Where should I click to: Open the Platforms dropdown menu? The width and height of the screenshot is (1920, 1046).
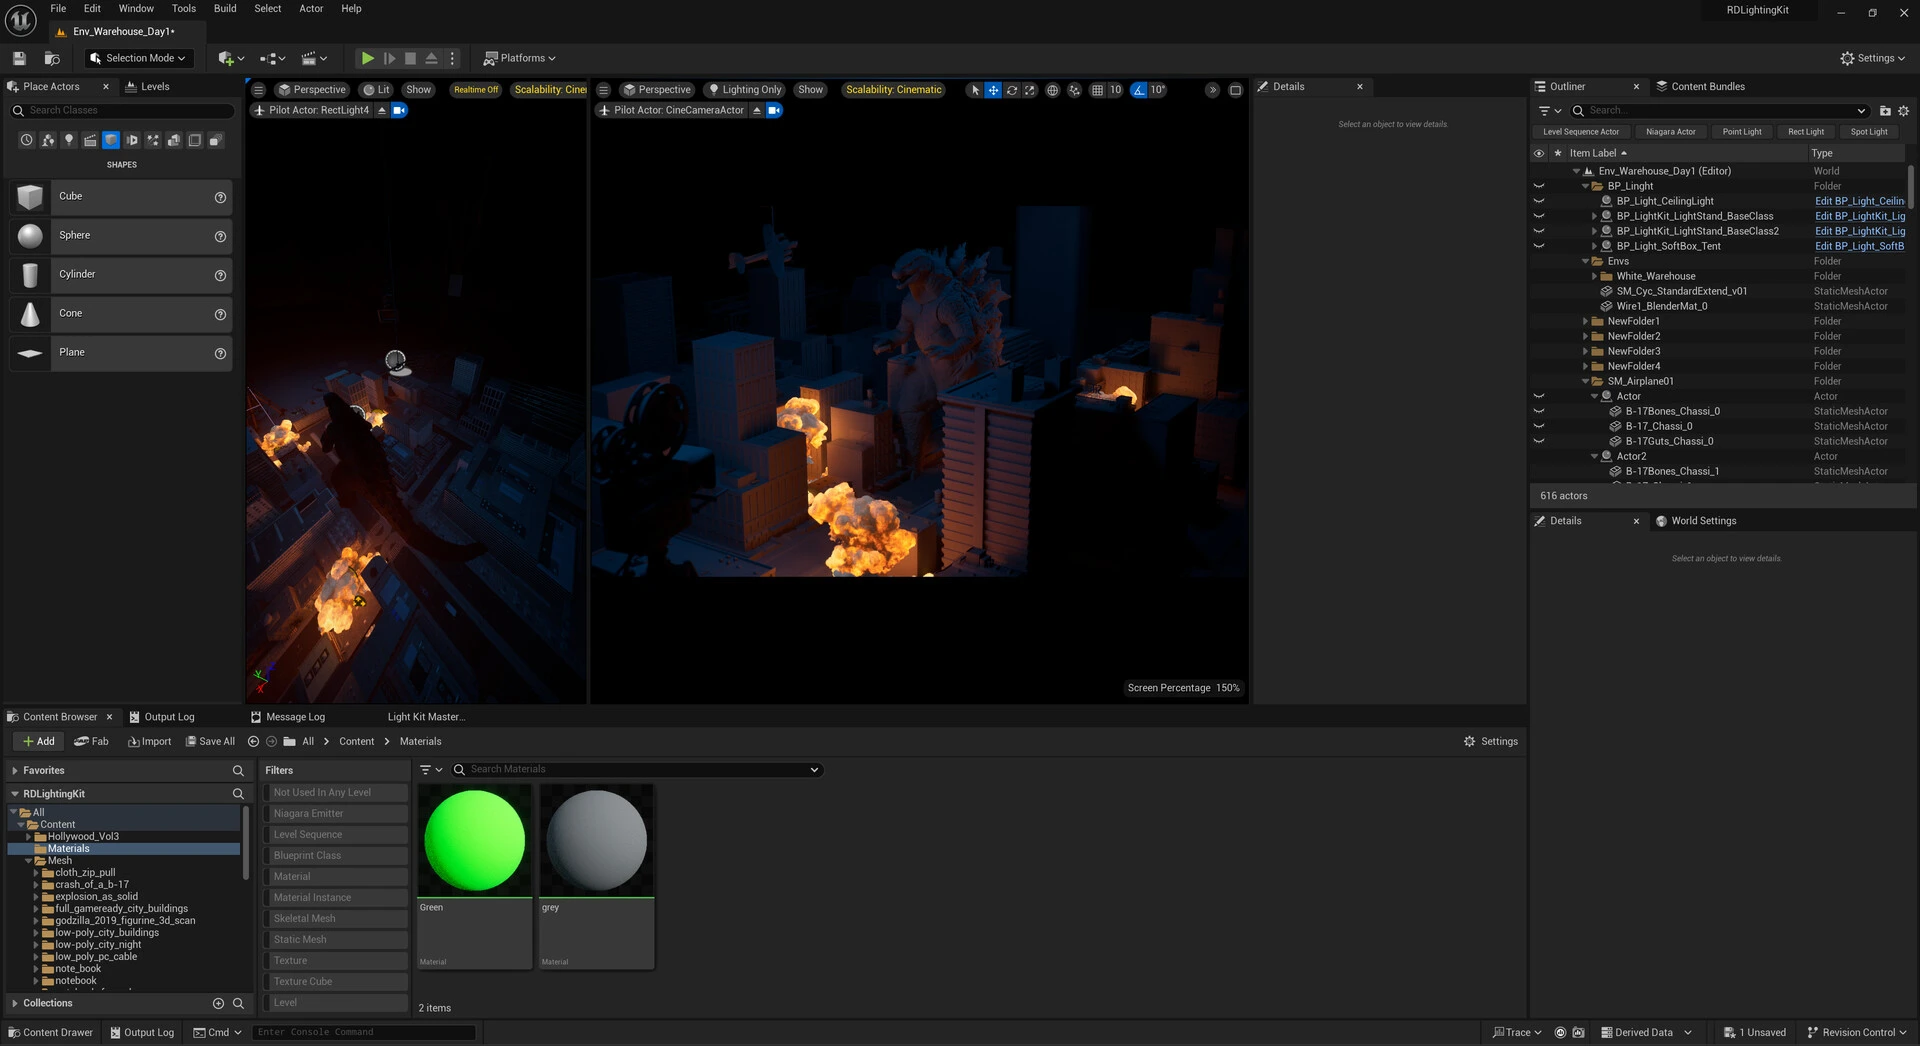519,58
